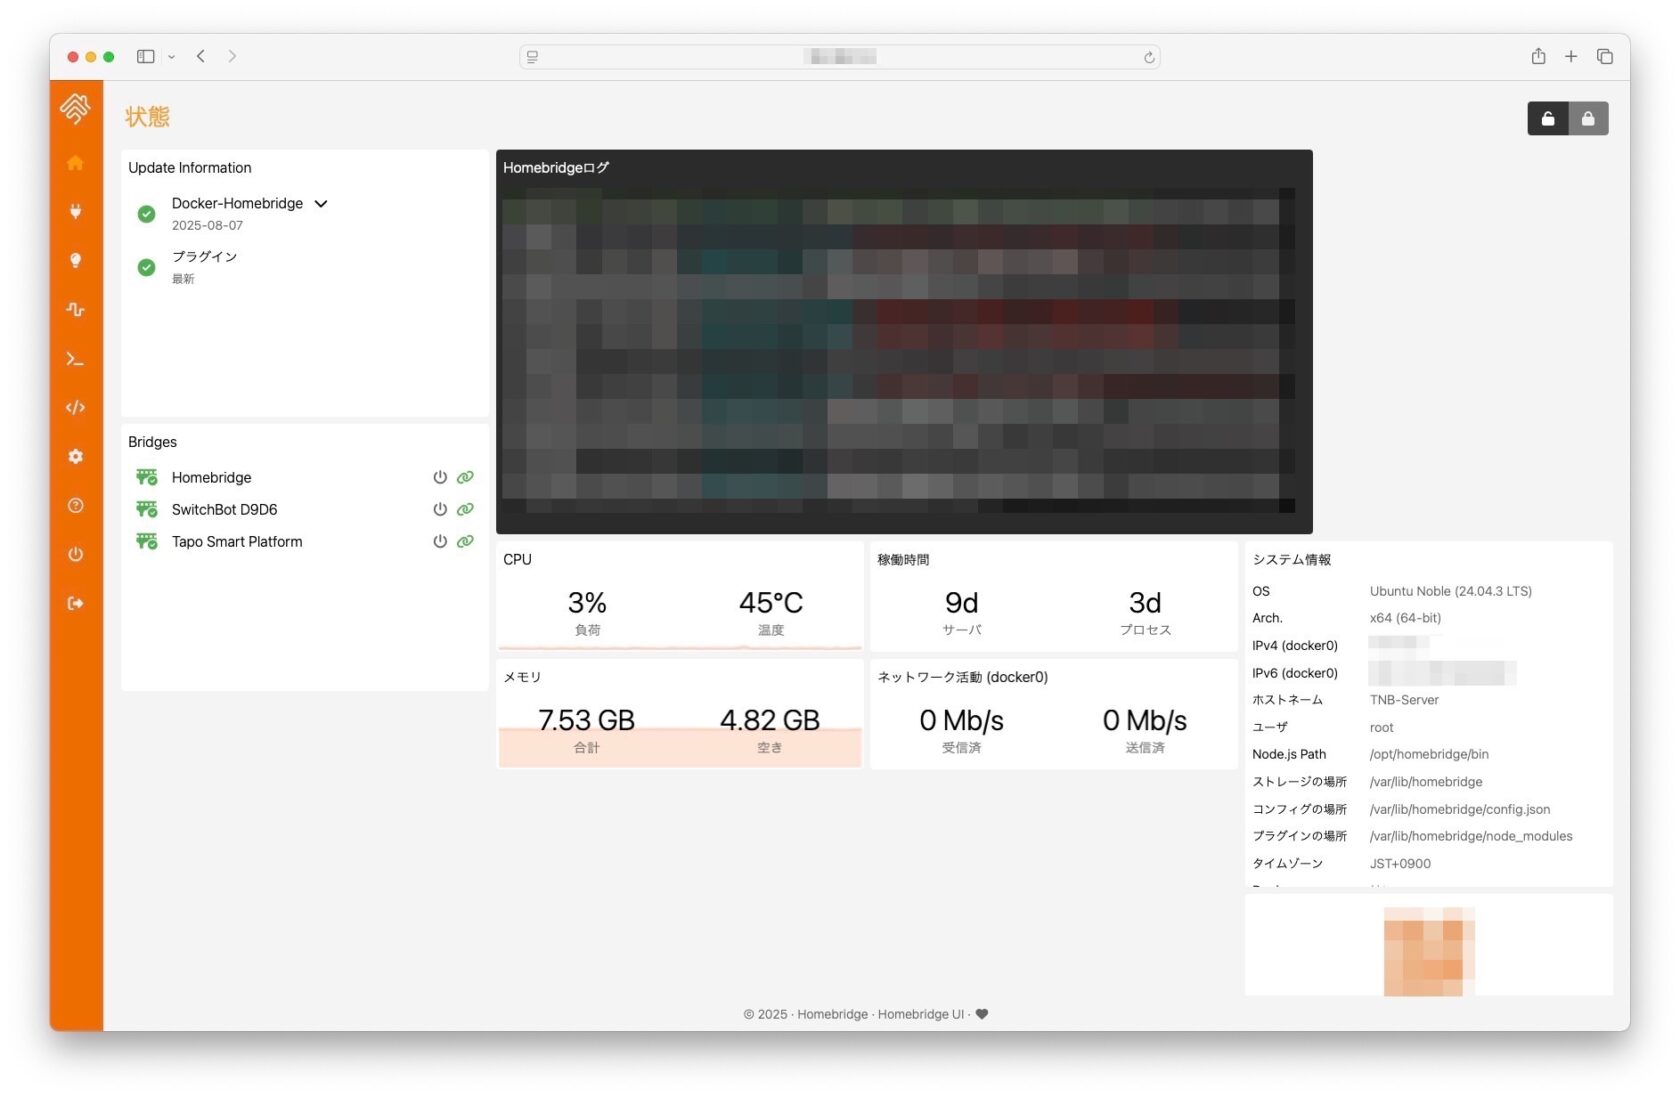Expand the Docker-Homebridge chevron

click(x=321, y=204)
